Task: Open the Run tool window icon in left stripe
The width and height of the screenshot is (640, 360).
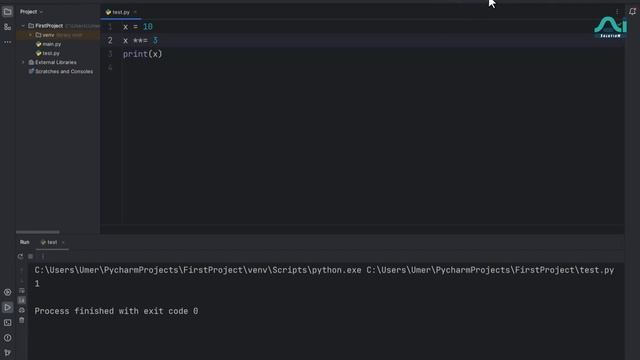Action: (x=7, y=307)
